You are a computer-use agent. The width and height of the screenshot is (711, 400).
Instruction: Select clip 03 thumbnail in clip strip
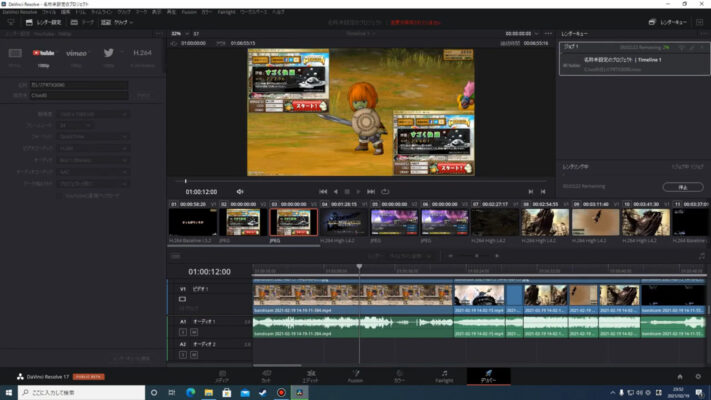294,222
